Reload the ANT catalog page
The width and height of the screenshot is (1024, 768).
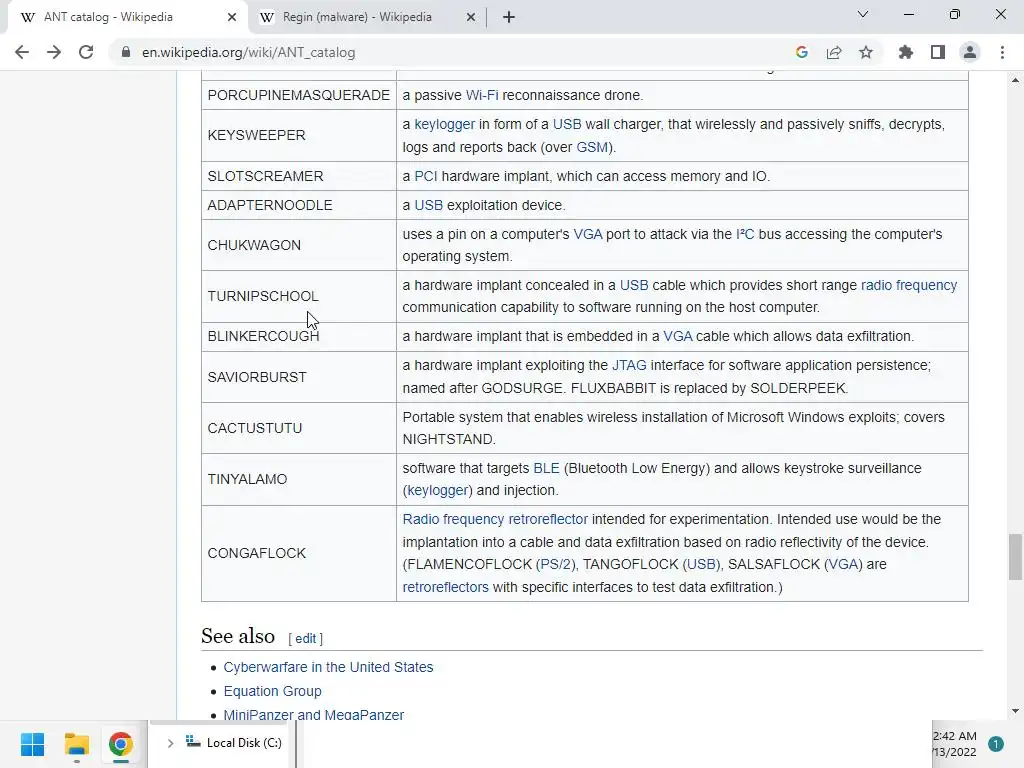86,52
